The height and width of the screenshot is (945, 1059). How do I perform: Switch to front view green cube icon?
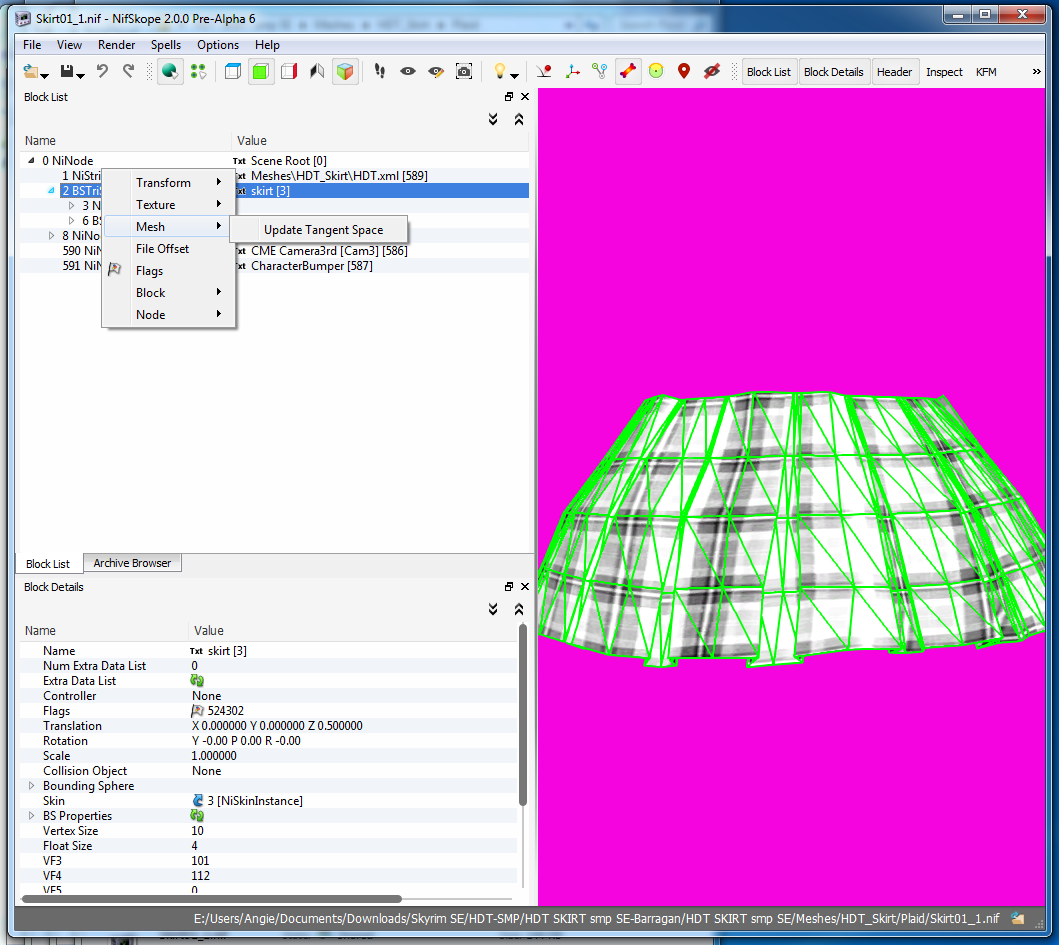tap(261, 71)
